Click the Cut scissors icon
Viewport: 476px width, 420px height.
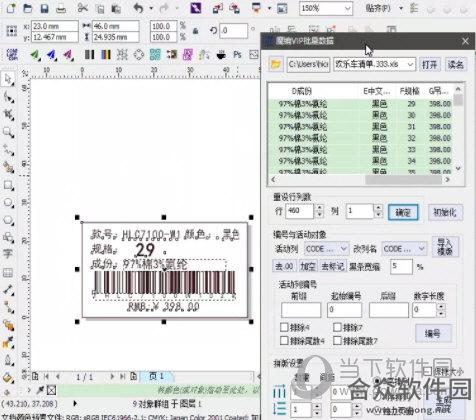pyautogui.click(x=82, y=8)
